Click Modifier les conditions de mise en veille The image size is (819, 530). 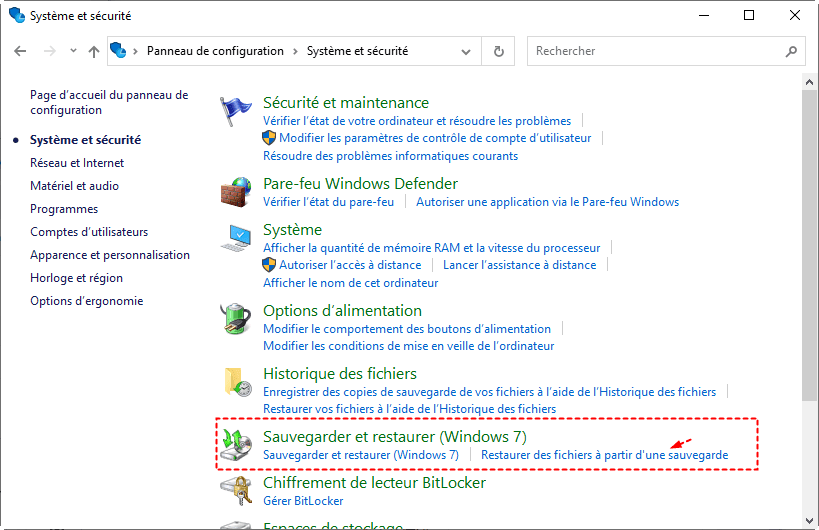tap(408, 346)
